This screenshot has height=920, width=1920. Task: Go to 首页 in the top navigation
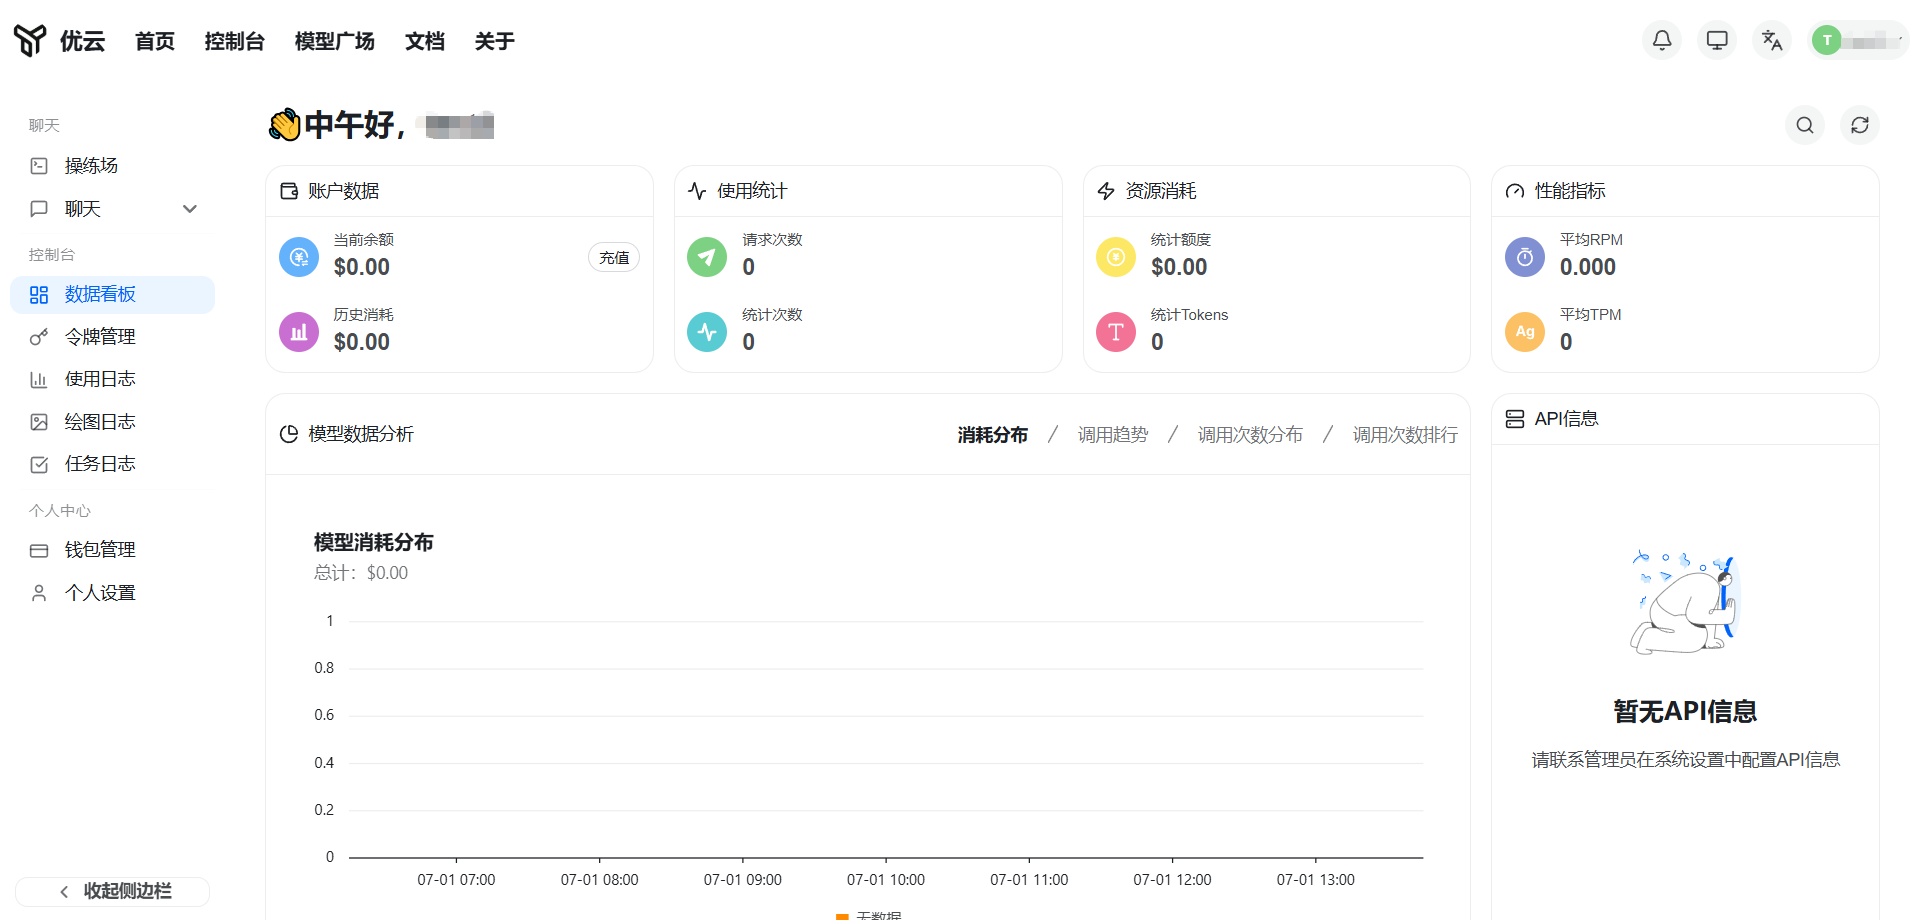coord(155,41)
